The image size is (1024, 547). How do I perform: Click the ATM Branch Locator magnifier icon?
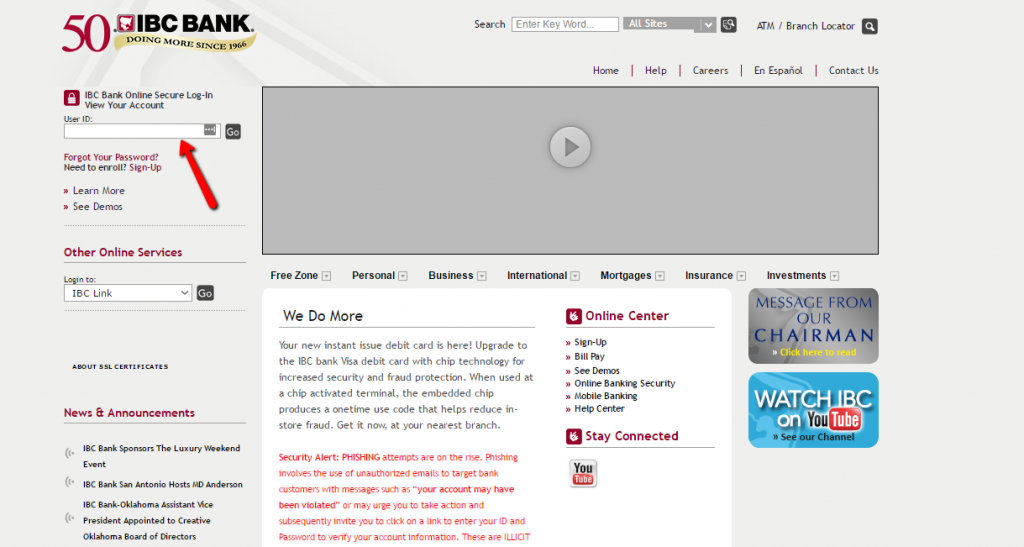pos(869,26)
